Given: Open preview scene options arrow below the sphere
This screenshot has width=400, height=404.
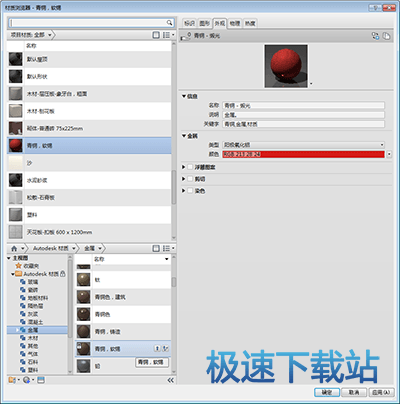Looking at the screenshot, I should tap(311, 84).
